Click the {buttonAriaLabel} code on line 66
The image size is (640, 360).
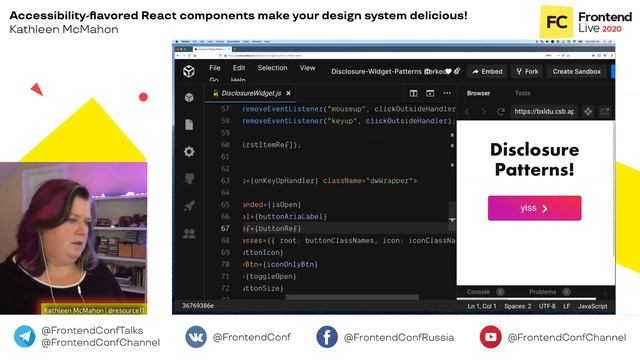(x=291, y=217)
